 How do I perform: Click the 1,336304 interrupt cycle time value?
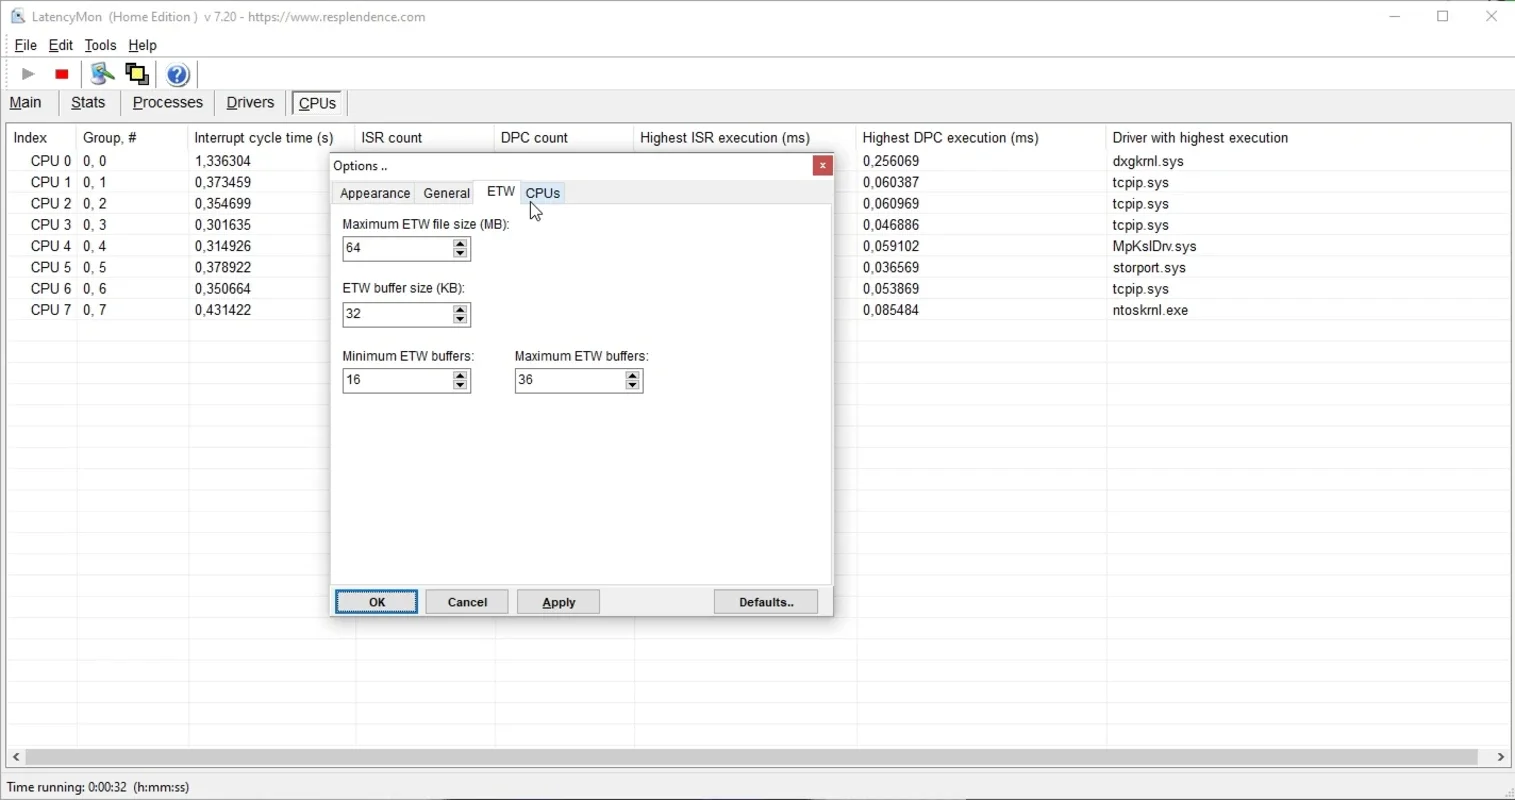click(x=222, y=161)
